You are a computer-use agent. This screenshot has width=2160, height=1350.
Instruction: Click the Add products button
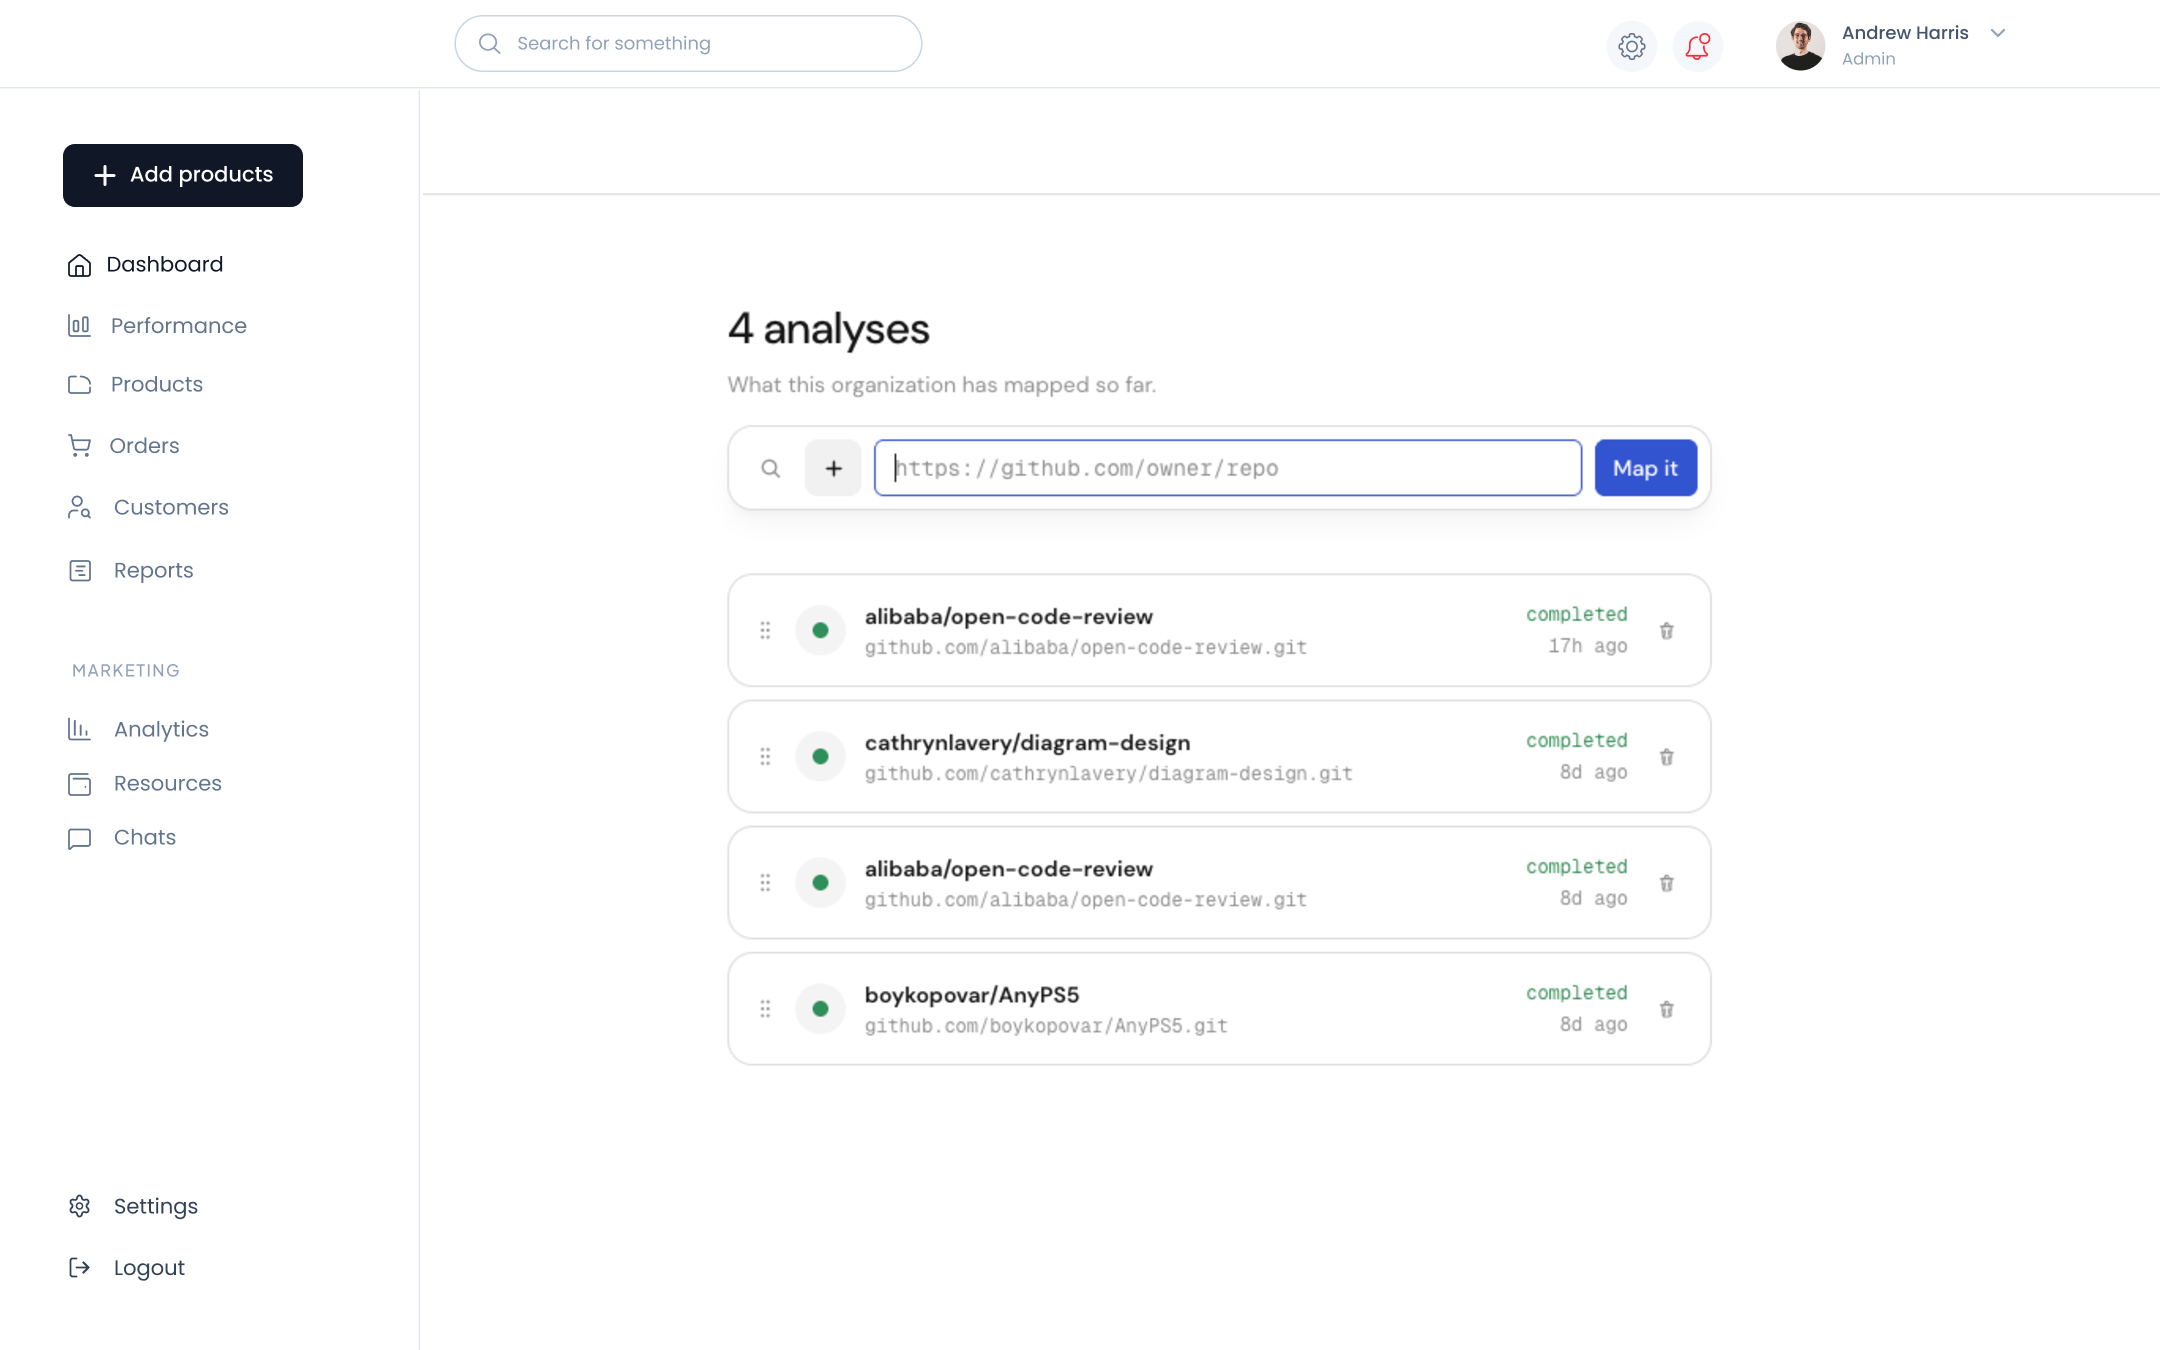(x=183, y=175)
